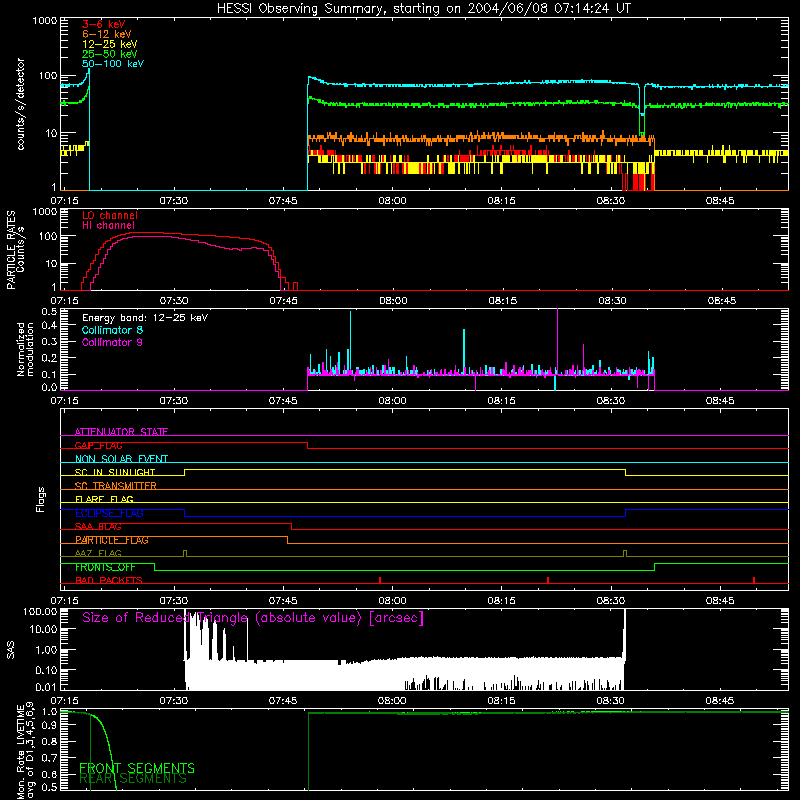The image size is (800, 800).
Task: Click the BAD_PACKETS flag label
Action: (109, 581)
